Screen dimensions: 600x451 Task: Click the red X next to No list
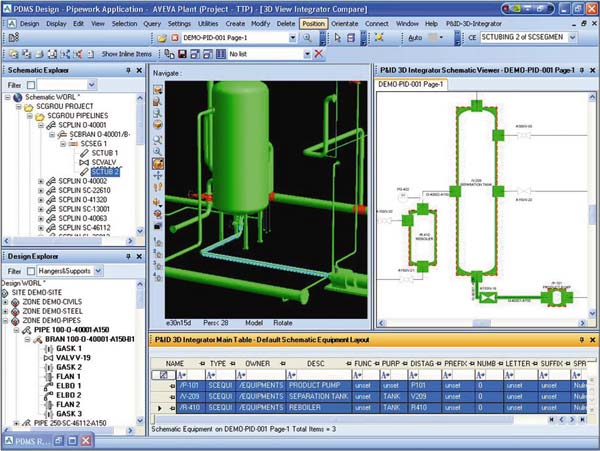(x=318, y=54)
